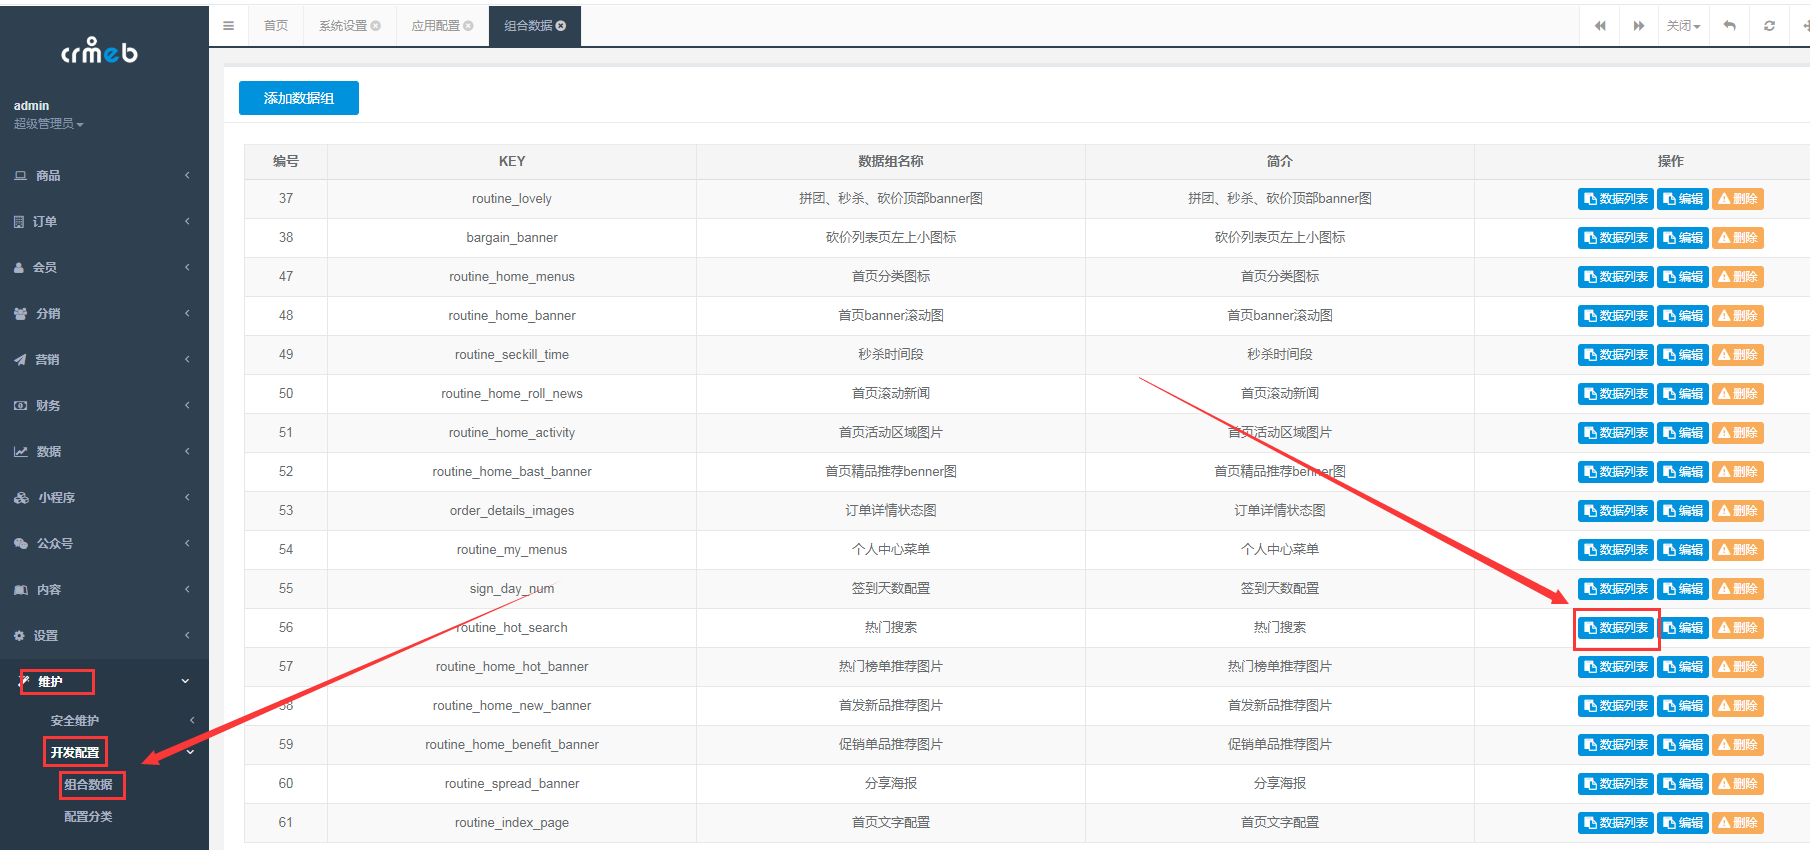Click the 小程序 cubes icon in sidebar
1810x850 pixels.
pos(21,497)
